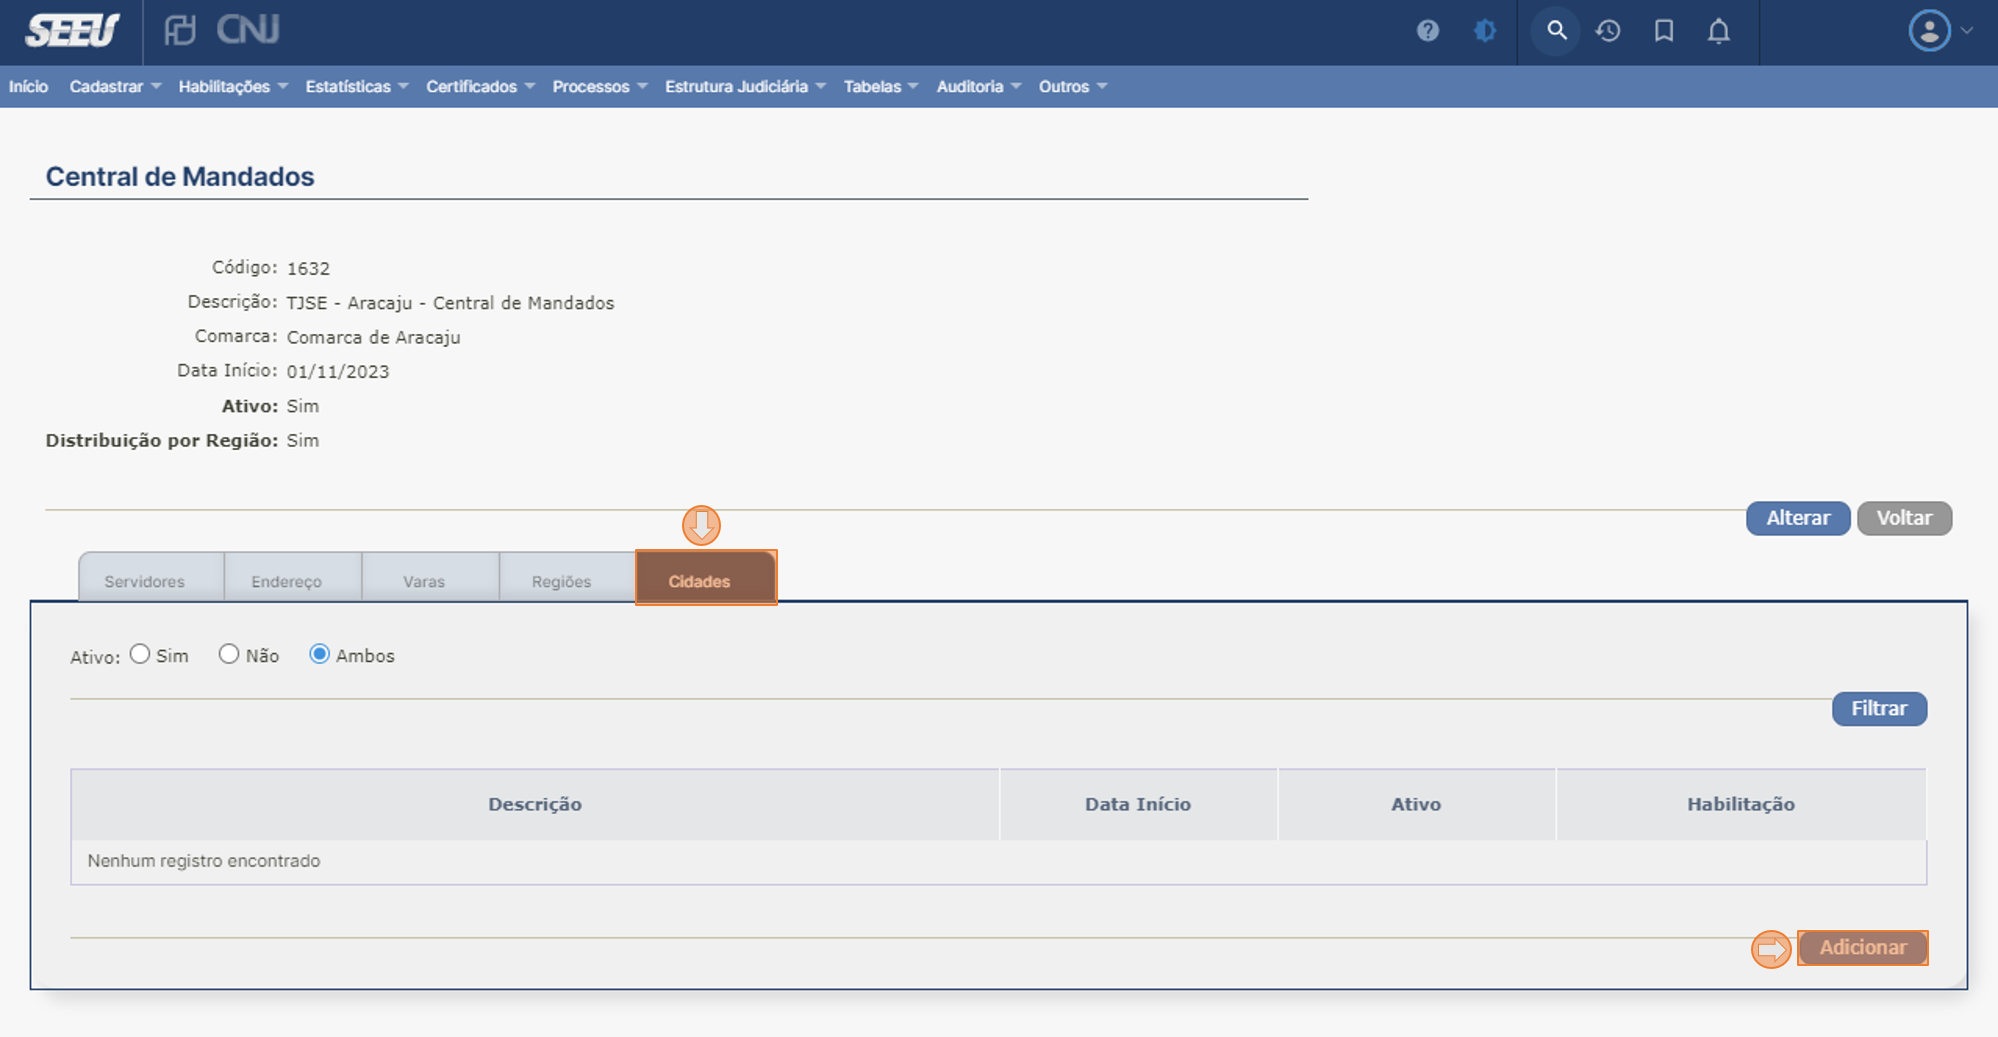Click the Adicionar button
The width and height of the screenshot is (1998, 1037).
point(1862,947)
